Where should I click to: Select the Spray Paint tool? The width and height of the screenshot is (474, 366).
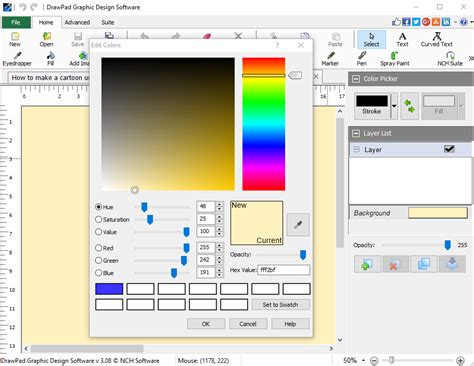[395, 59]
